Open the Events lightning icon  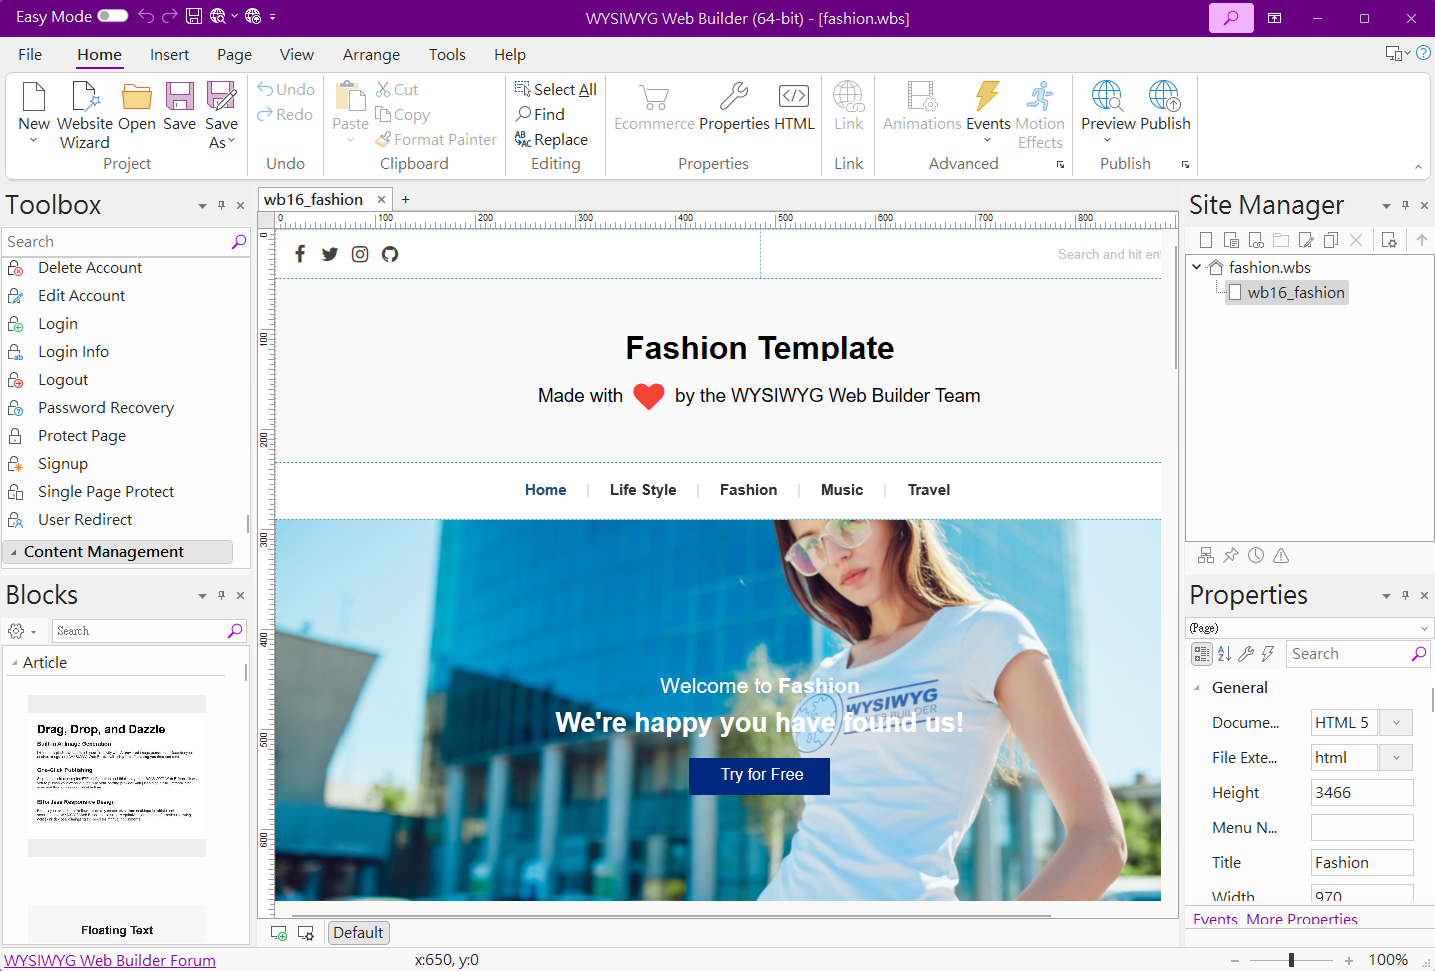pyautogui.click(x=988, y=96)
